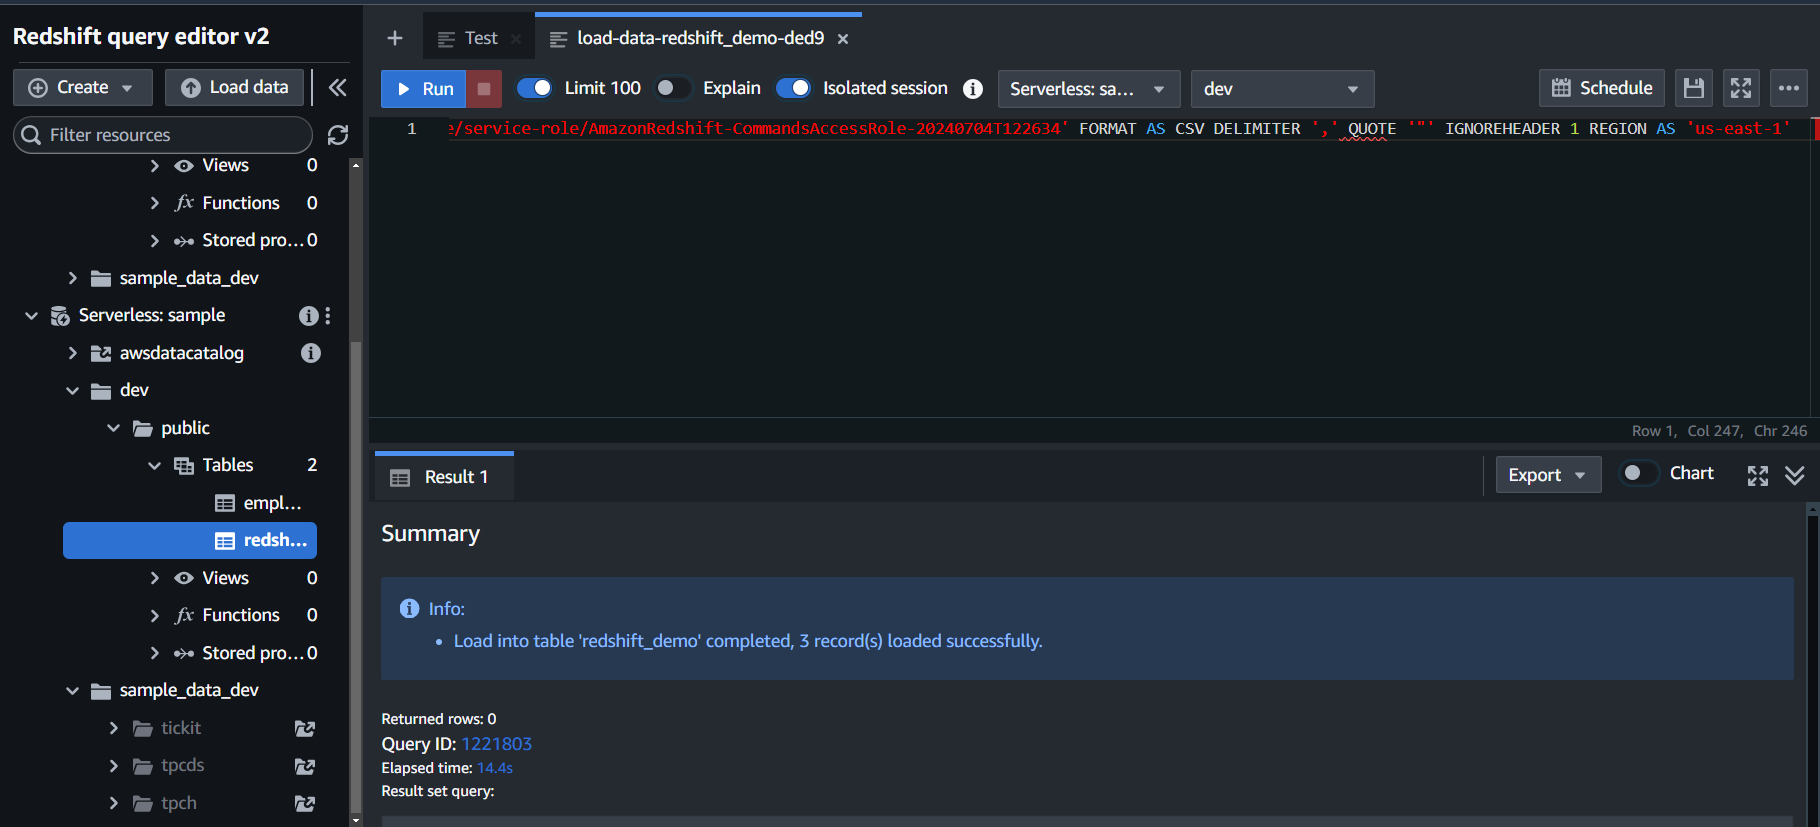Click the SQL editor line 1 text
This screenshot has height=827, width=1820.
pos(1118,129)
